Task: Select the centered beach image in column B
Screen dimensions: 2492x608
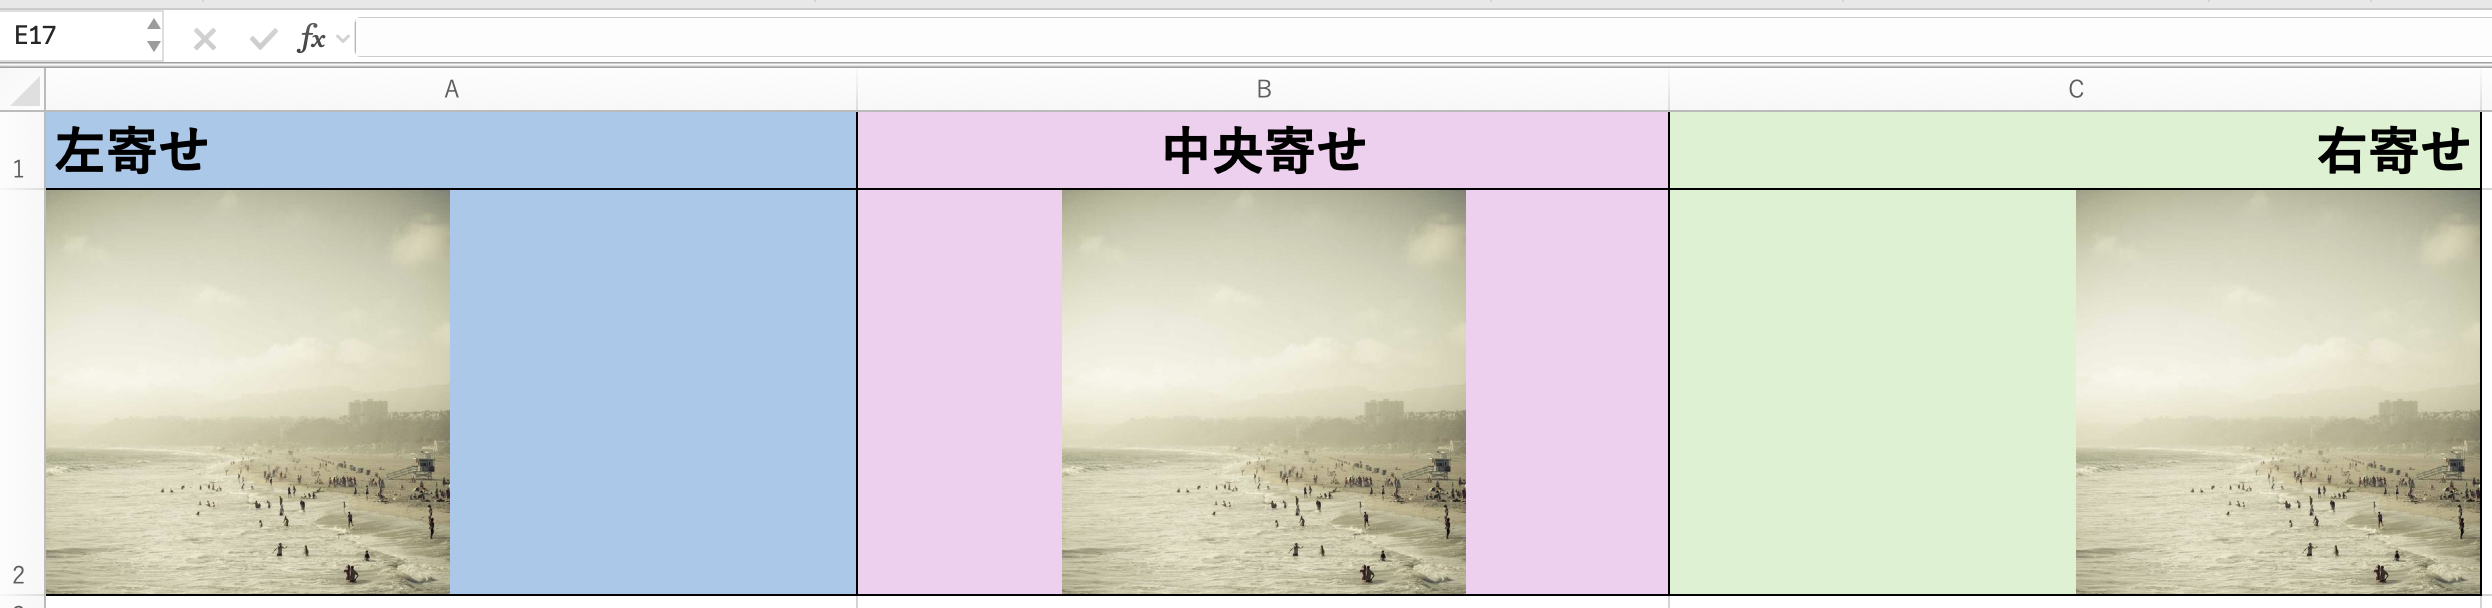Action: [1263, 392]
